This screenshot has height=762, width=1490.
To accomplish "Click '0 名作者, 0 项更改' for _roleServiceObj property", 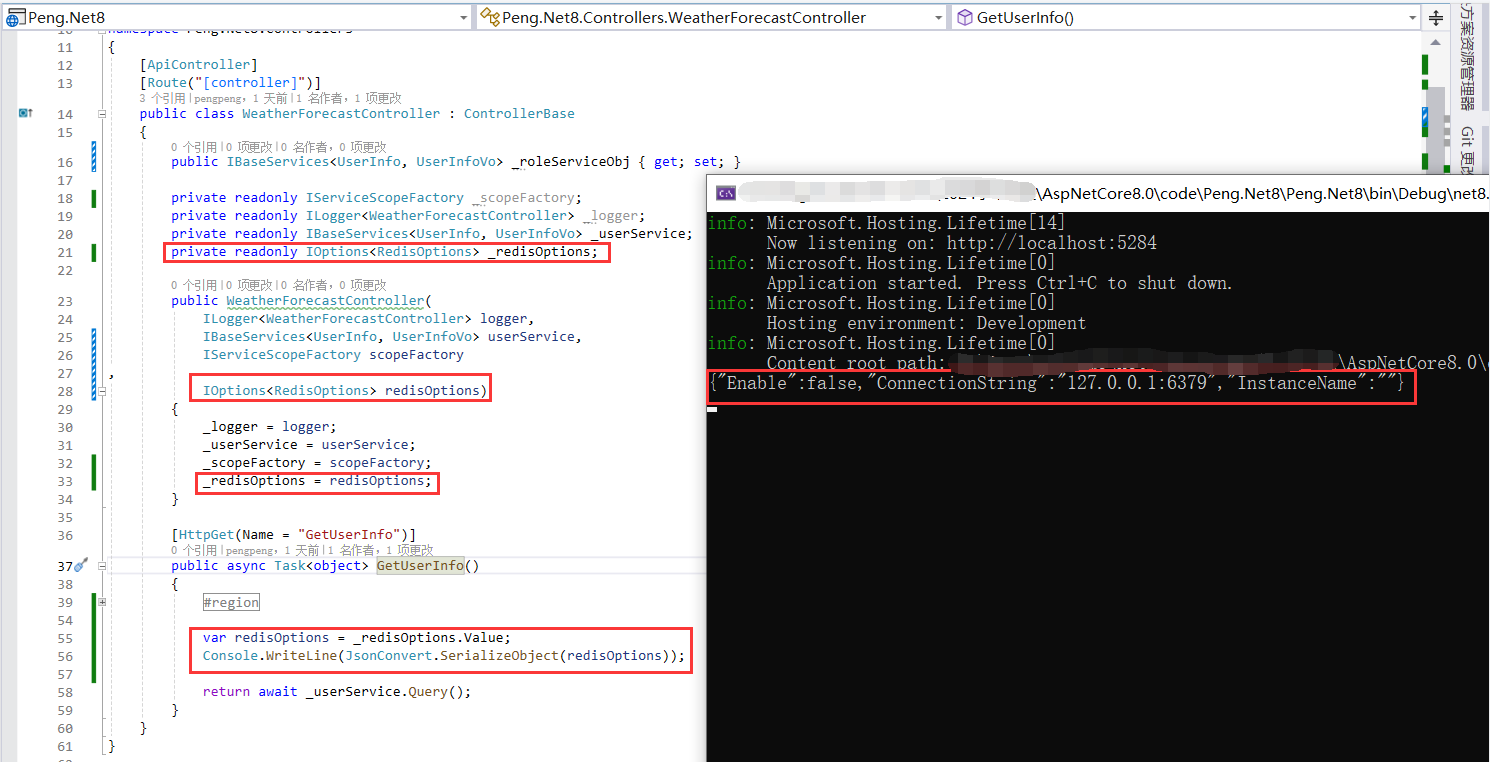I will 333,147.
